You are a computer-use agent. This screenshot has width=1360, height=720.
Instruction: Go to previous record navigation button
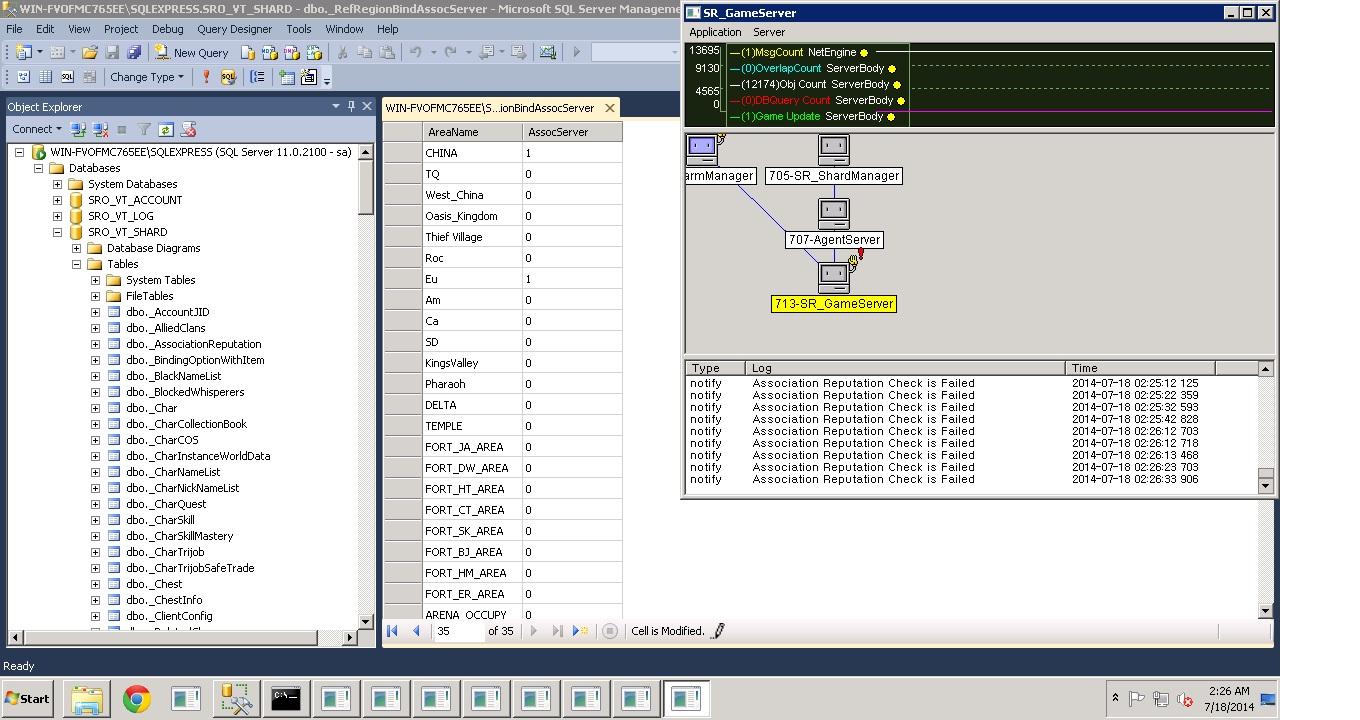[x=416, y=631]
